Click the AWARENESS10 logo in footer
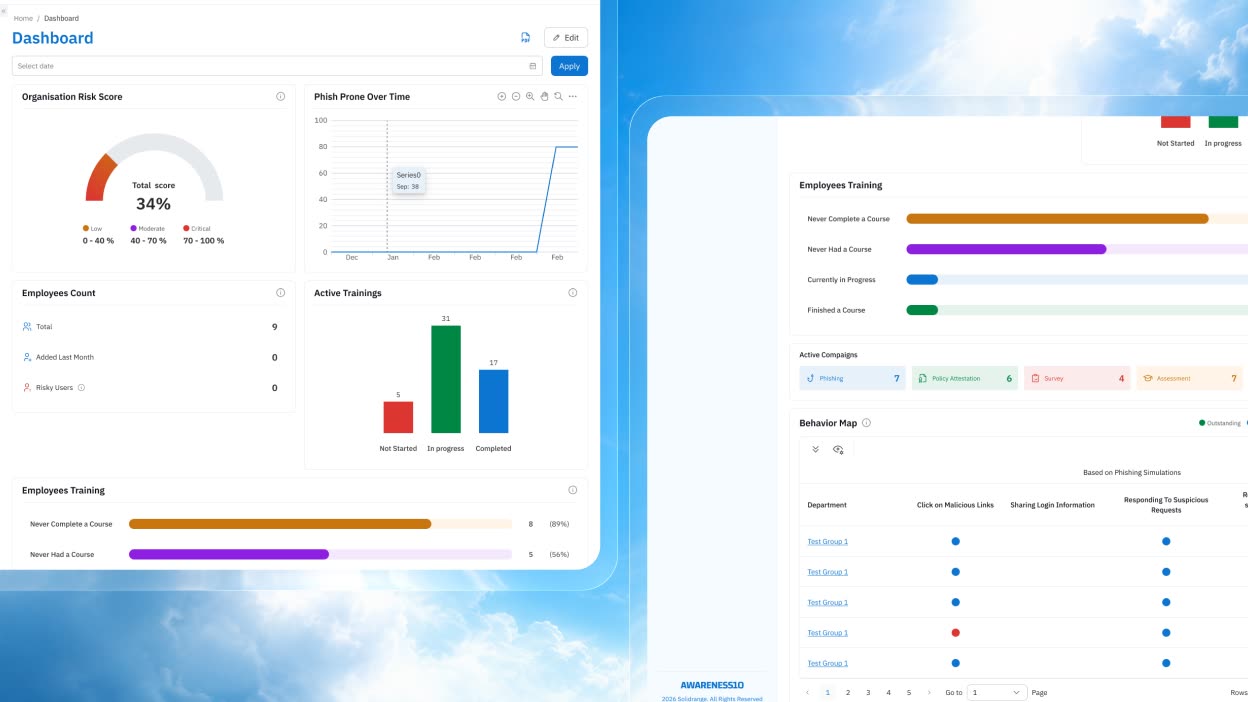 712,685
